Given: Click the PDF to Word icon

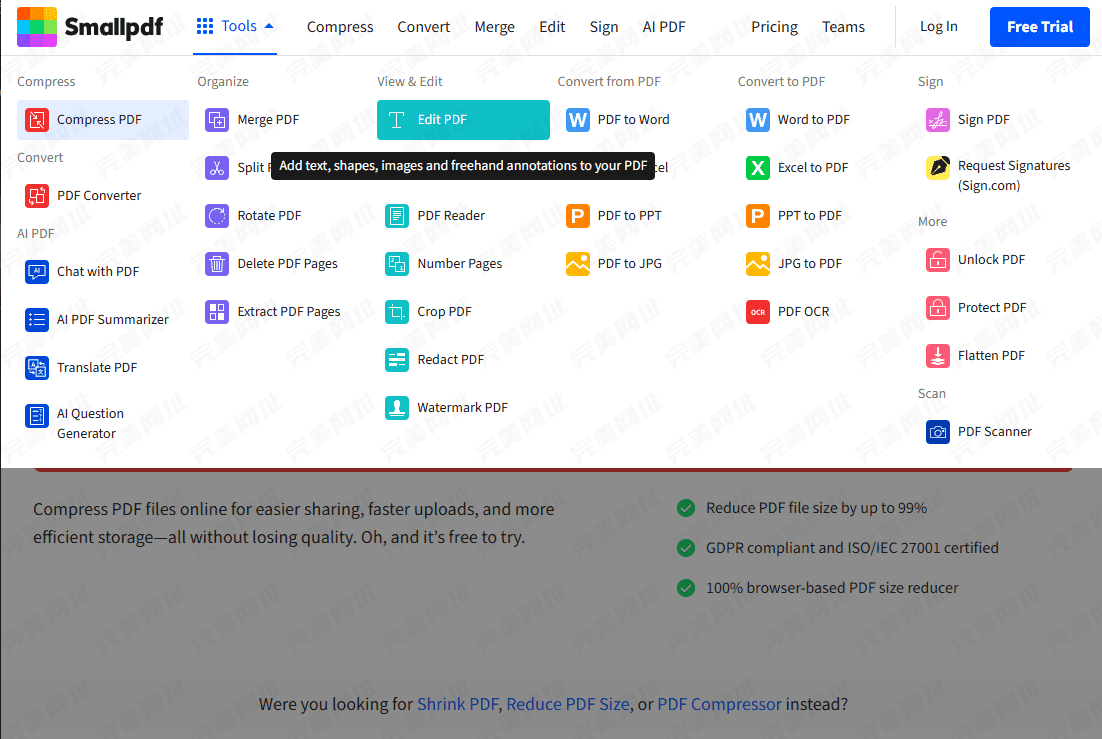Looking at the screenshot, I should [x=578, y=120].
